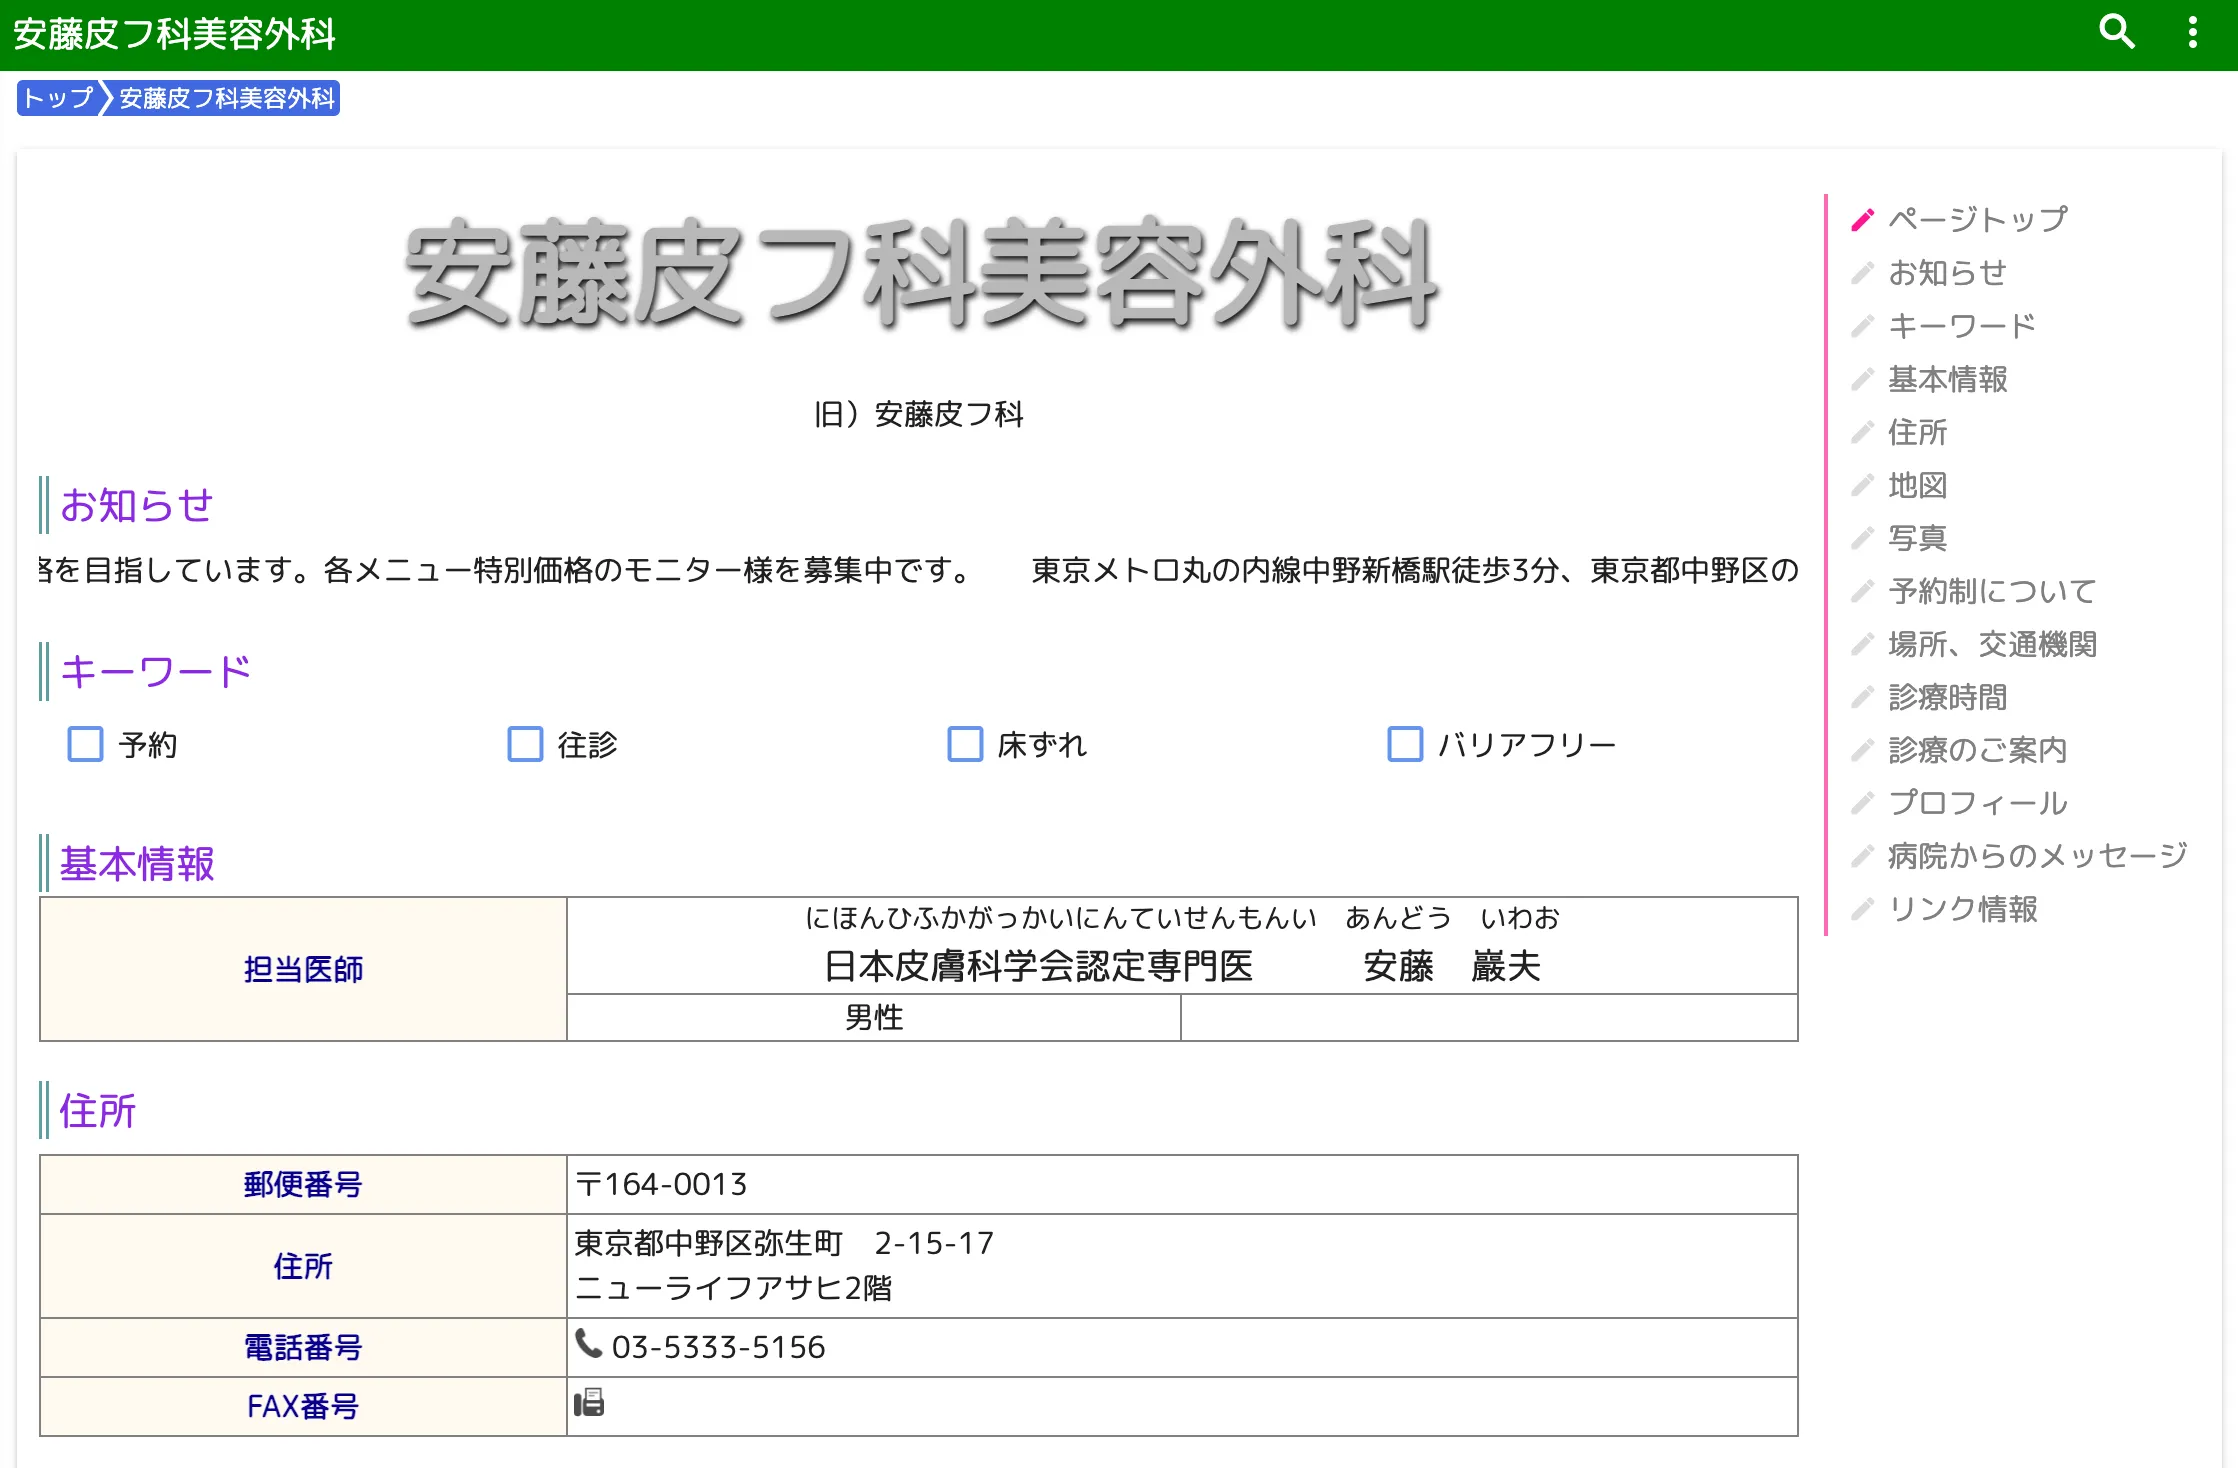2238x1468 pixels.
Task: Click the search magnifier icon in header
Action: click(x=2116, y=32)
